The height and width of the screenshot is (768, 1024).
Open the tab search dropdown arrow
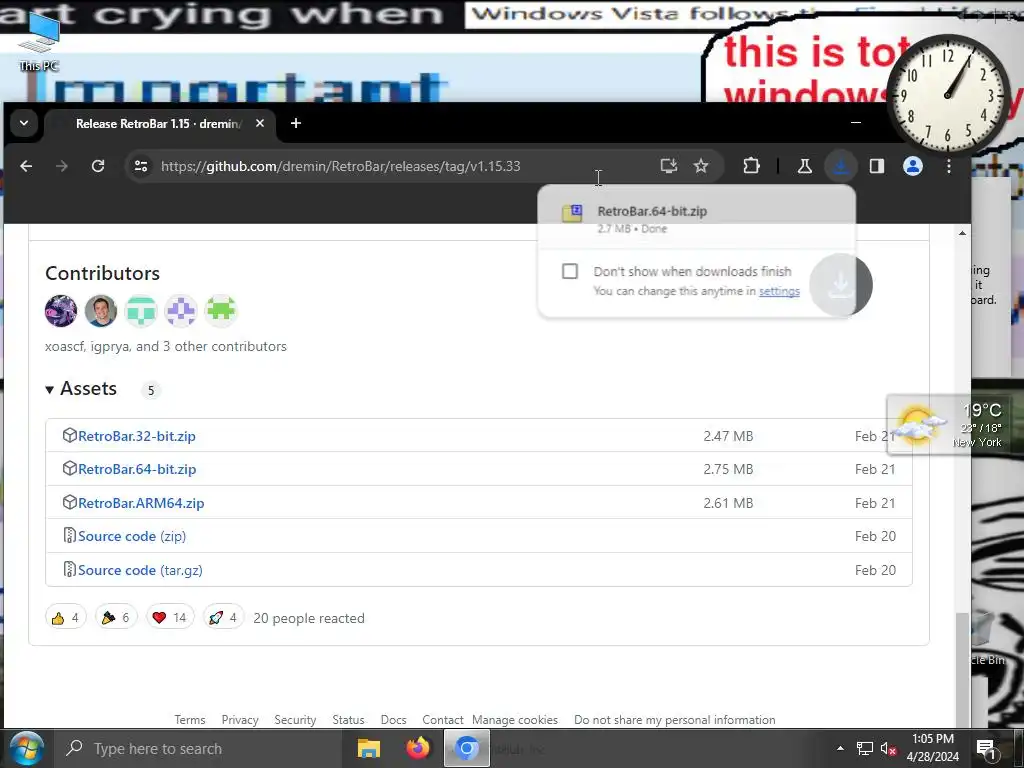point(24,123)
